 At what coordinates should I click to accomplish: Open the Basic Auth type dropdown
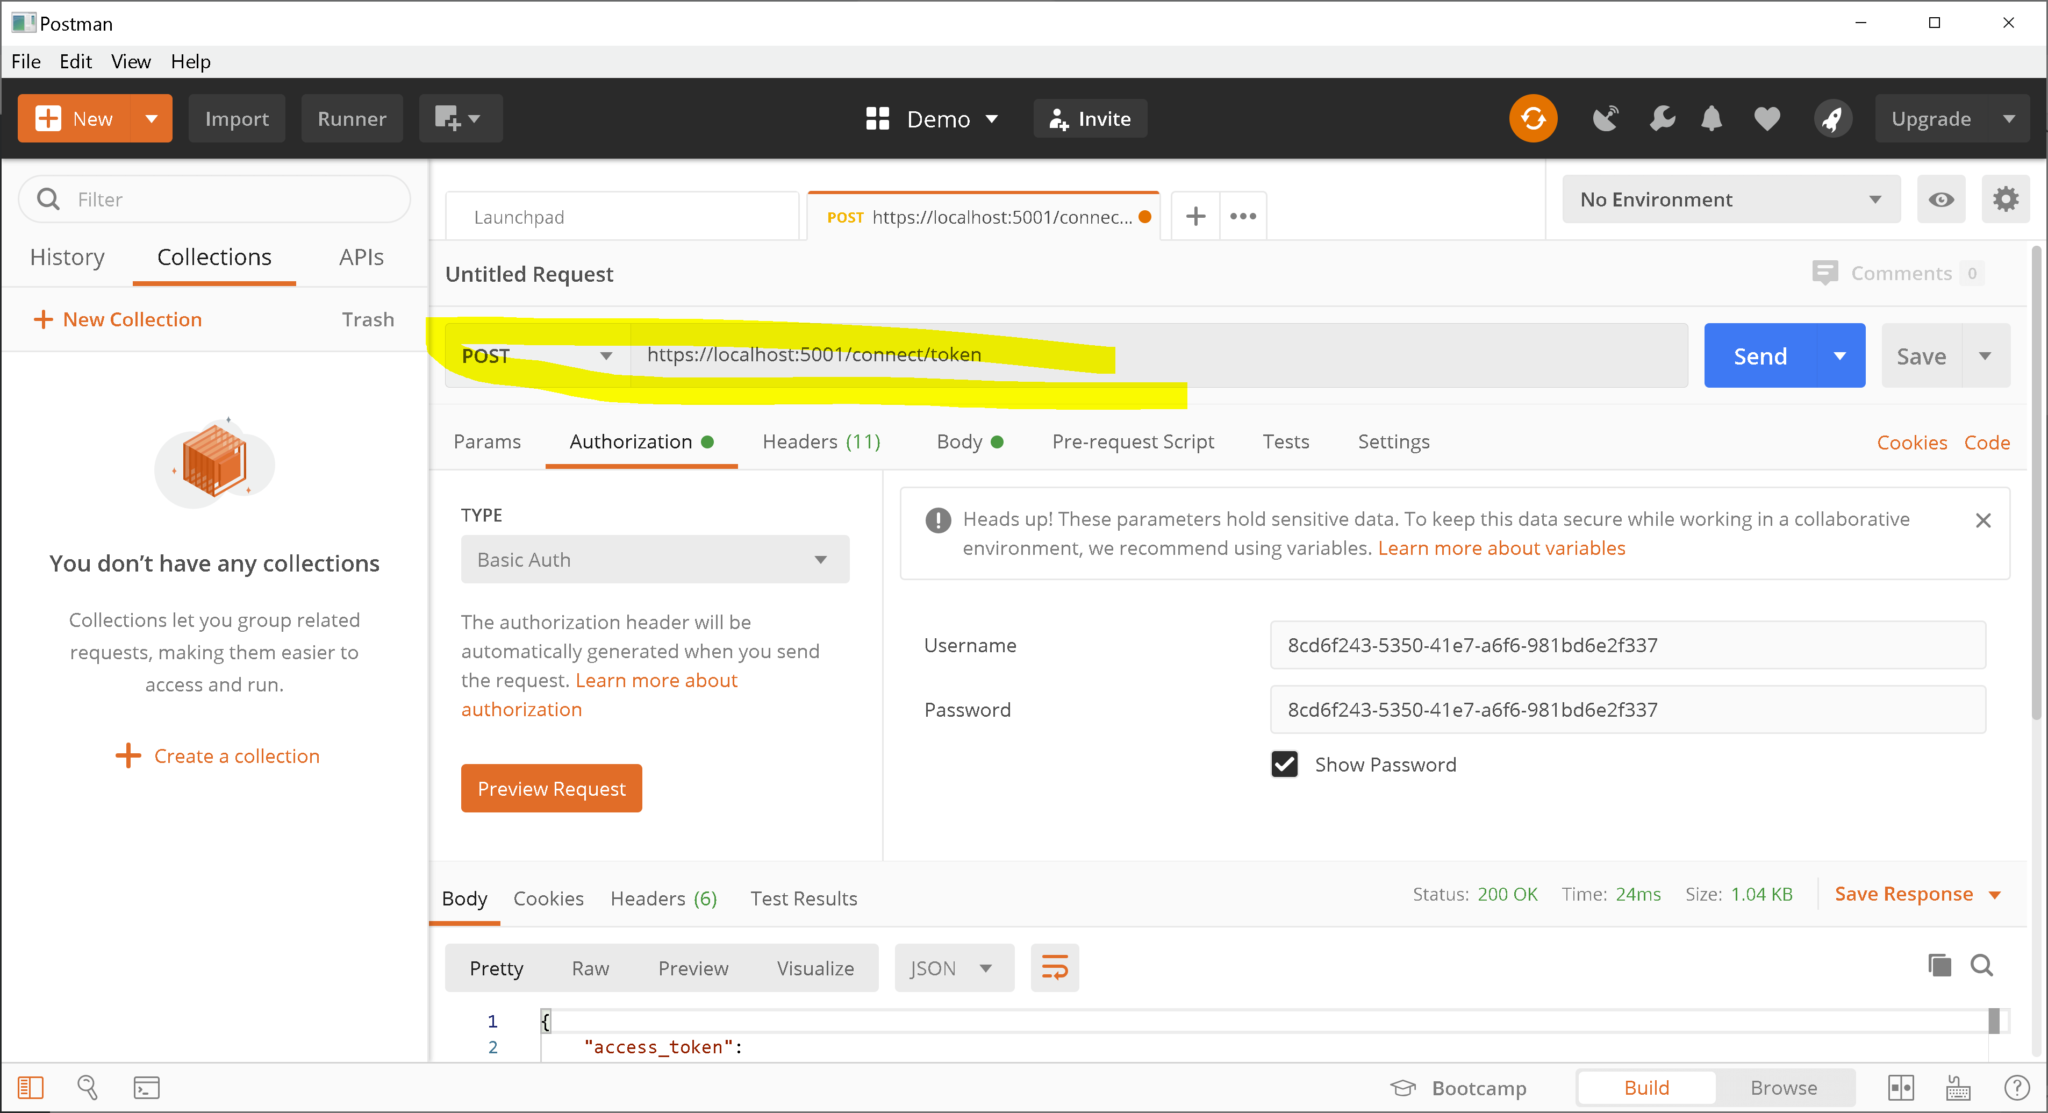pos(655,560)
